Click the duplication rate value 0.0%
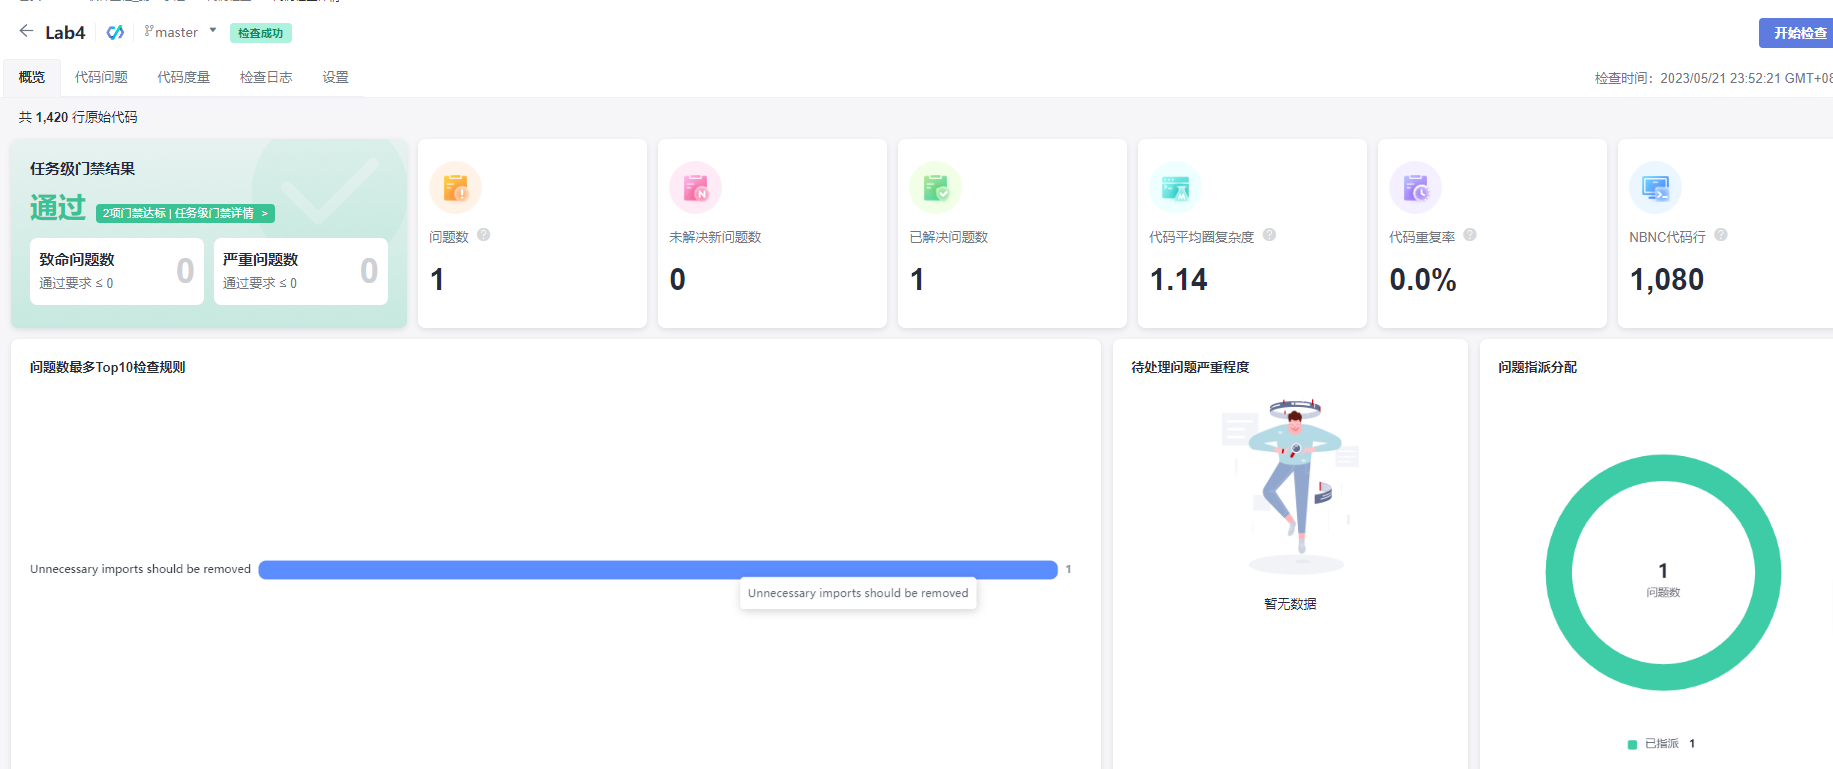 1423,280
